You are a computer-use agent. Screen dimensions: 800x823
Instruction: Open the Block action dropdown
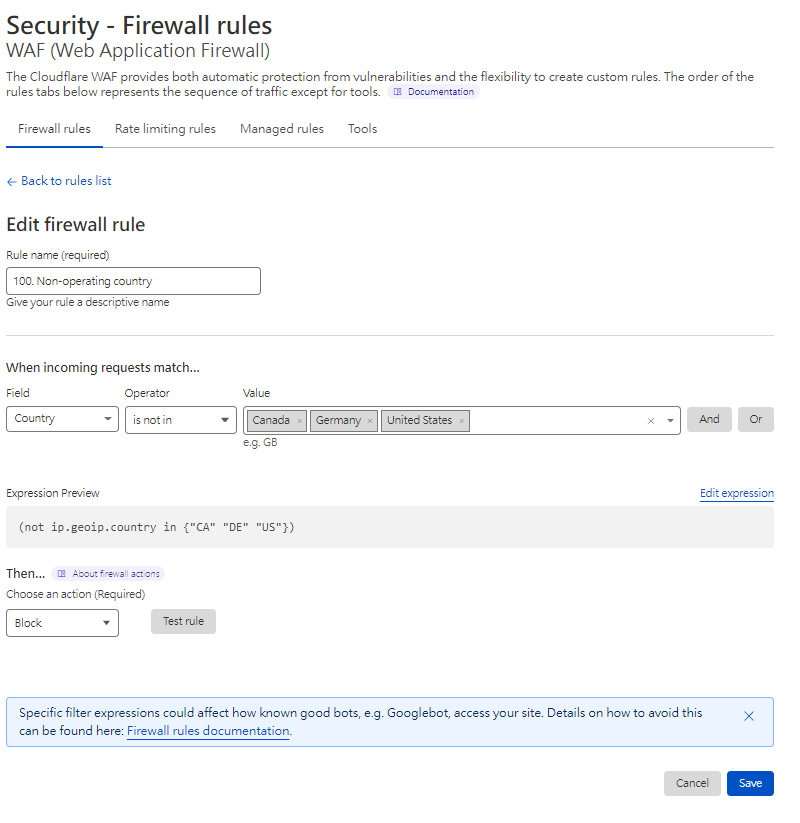[x=62, y=623]
